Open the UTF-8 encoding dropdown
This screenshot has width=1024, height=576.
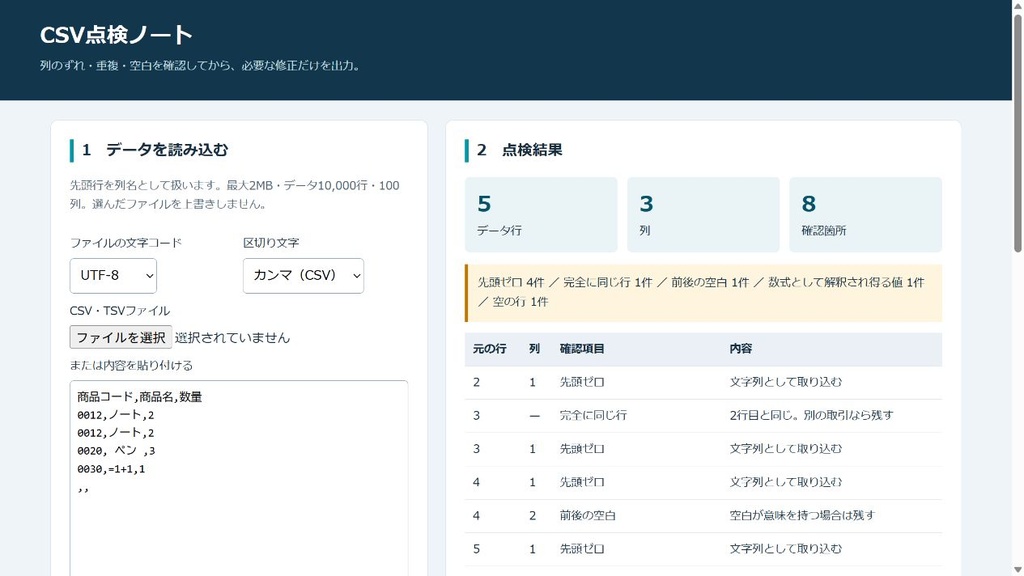coord(113,276)
